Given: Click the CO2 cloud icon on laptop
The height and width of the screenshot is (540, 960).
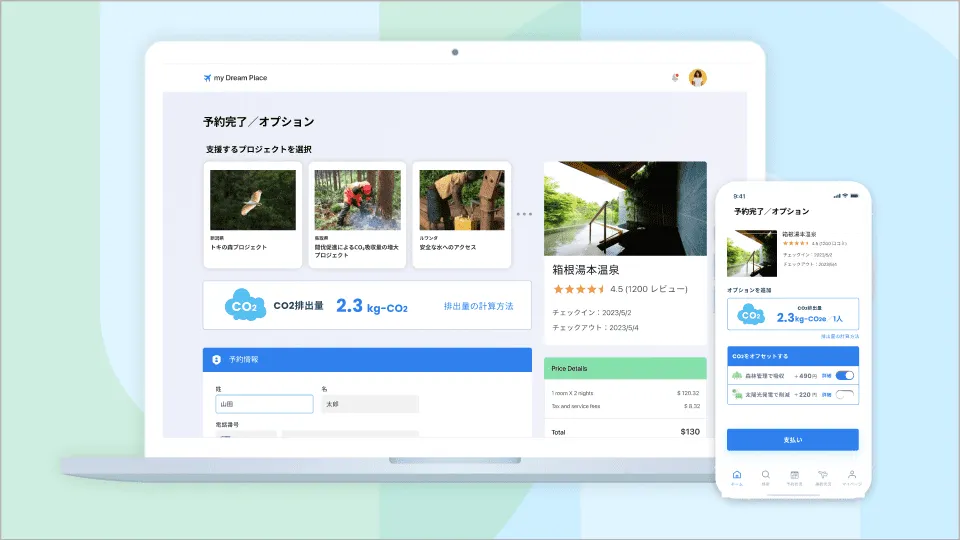Looking at the screenshot, I should click(244, 306).
